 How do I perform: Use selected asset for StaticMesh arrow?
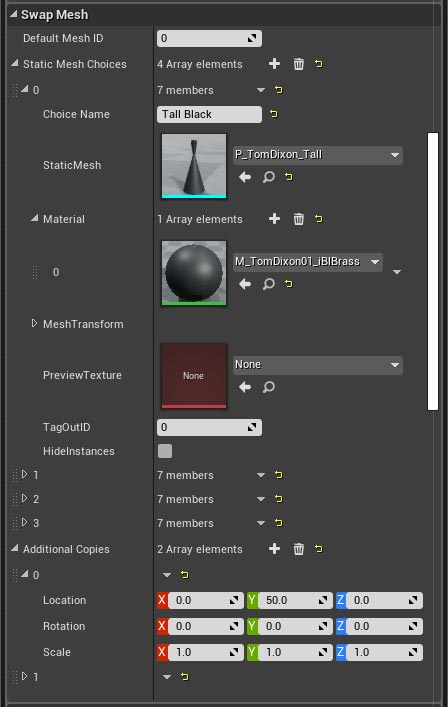pos(245,177)
